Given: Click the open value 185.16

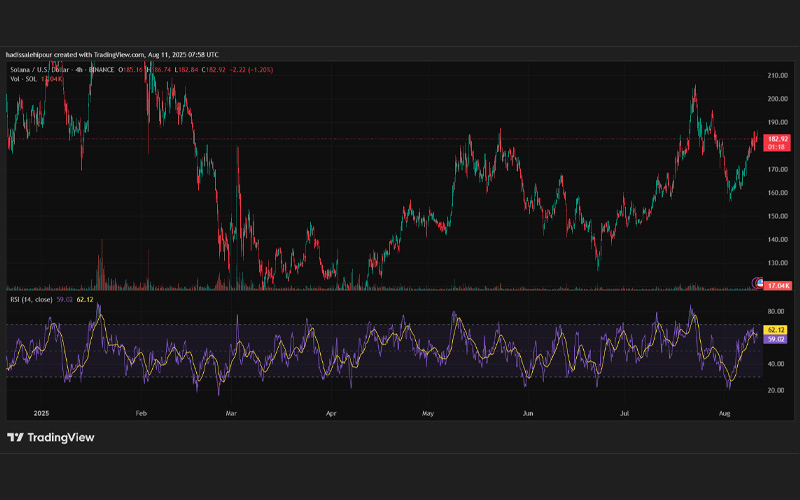Looking at the screenshot, I should (x=131, y=70).
